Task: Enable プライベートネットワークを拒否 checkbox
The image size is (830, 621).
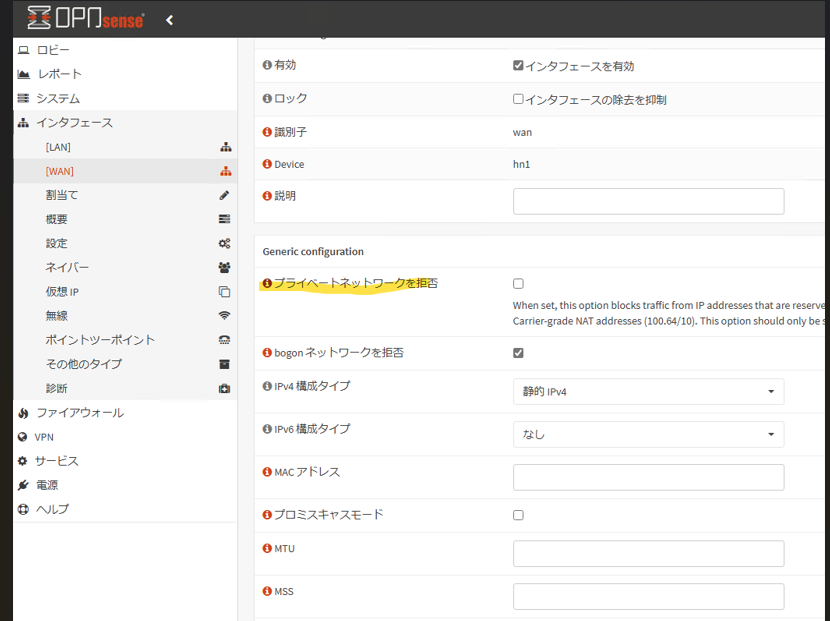Action: pyautogui.click(x=518, y=284)
